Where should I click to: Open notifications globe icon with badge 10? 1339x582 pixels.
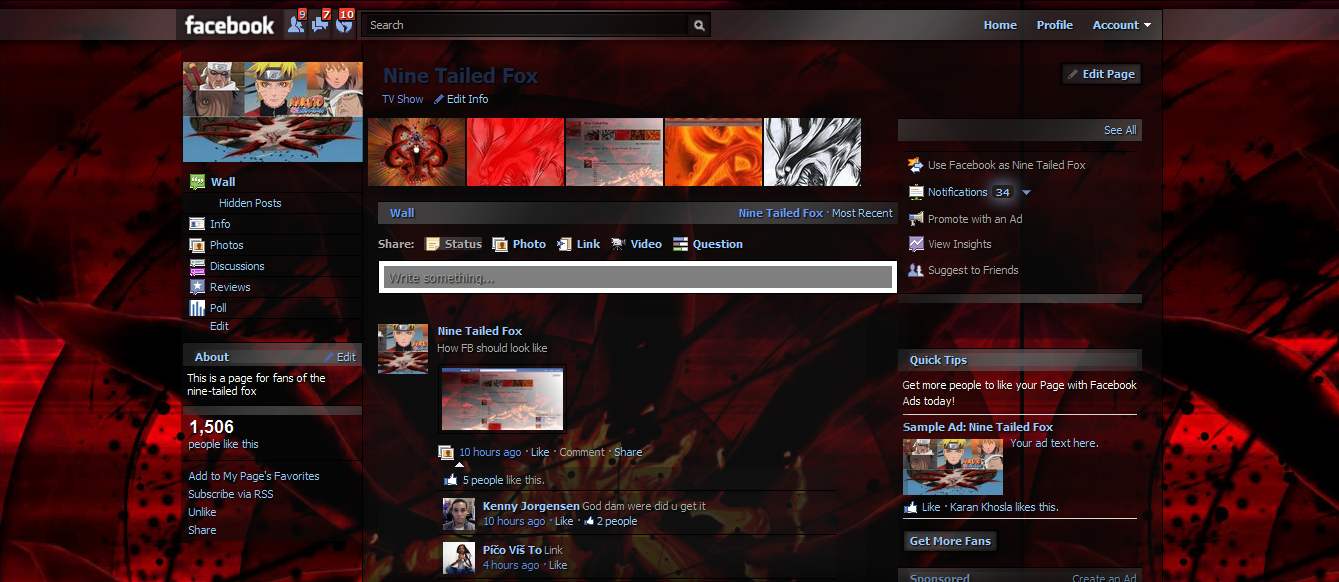[x=344, y=25]
